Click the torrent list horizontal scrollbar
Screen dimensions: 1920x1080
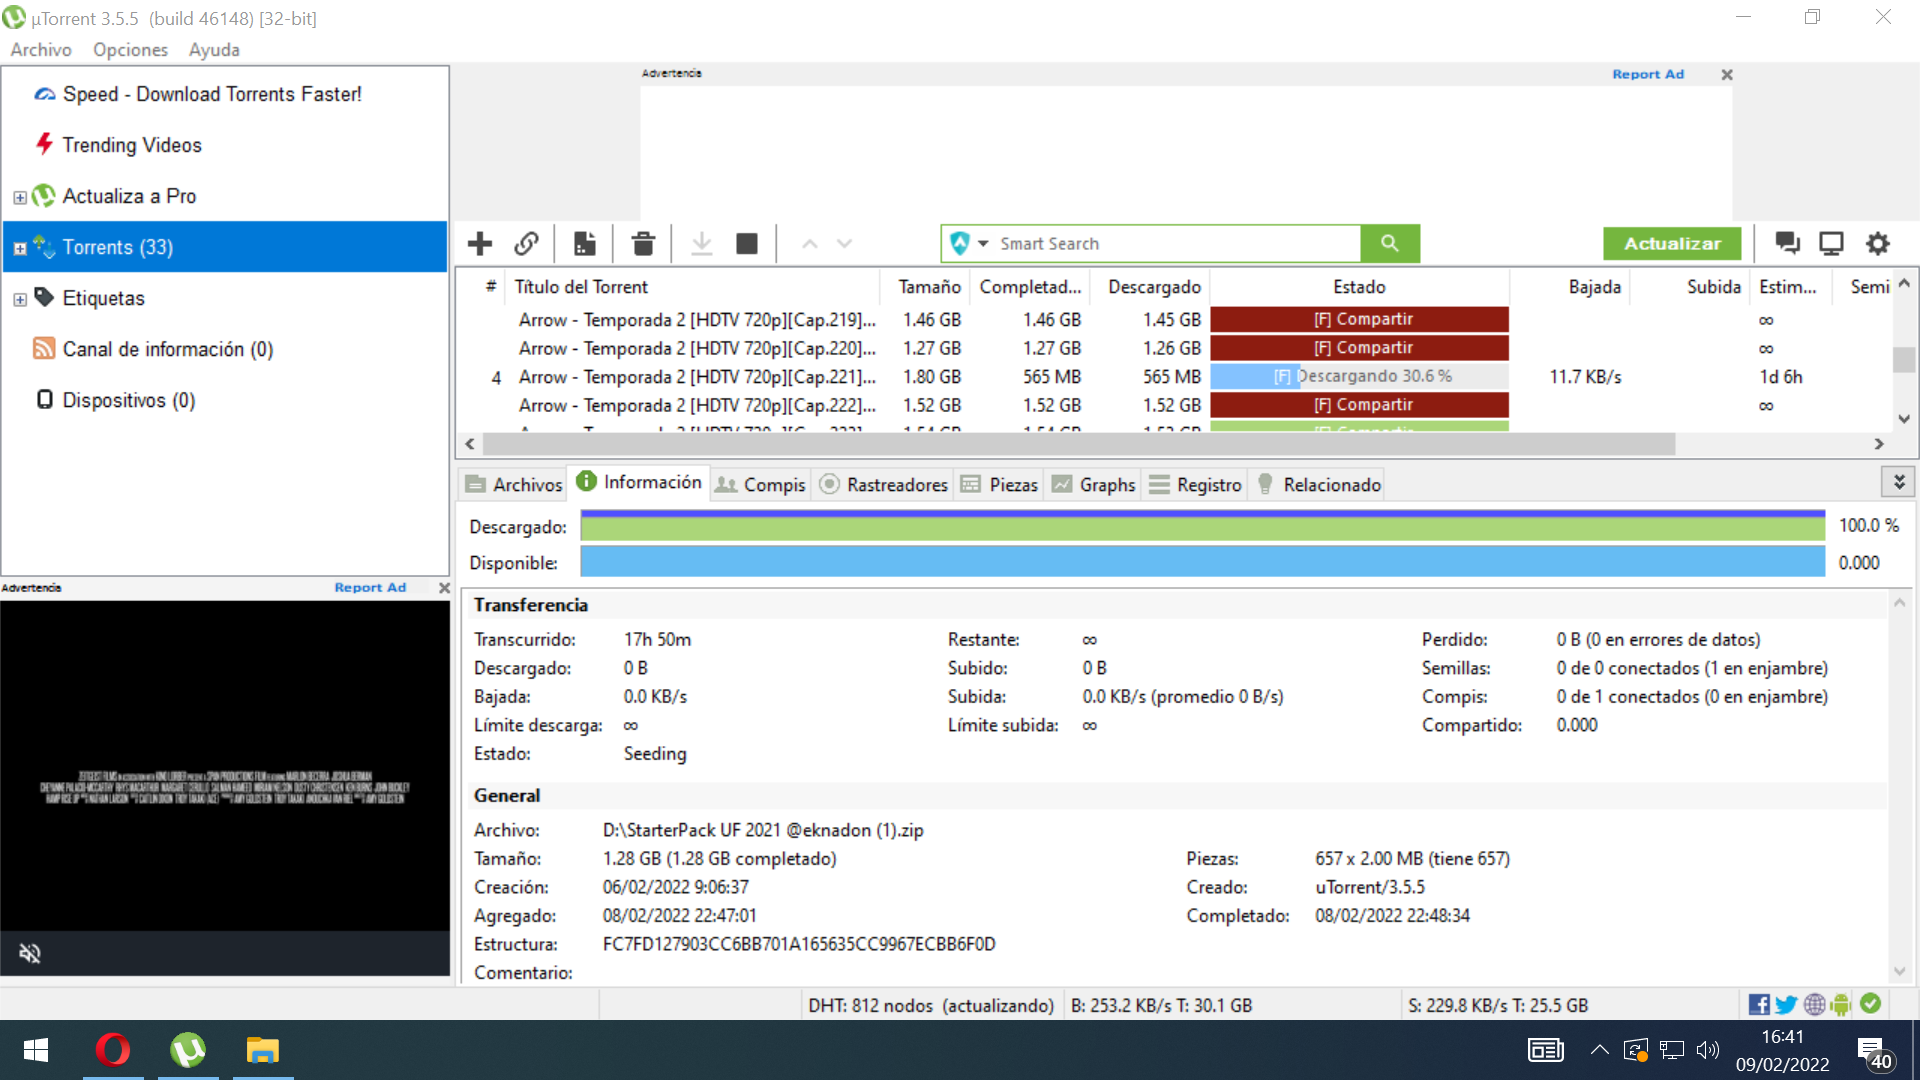(x=1079, y=443)
